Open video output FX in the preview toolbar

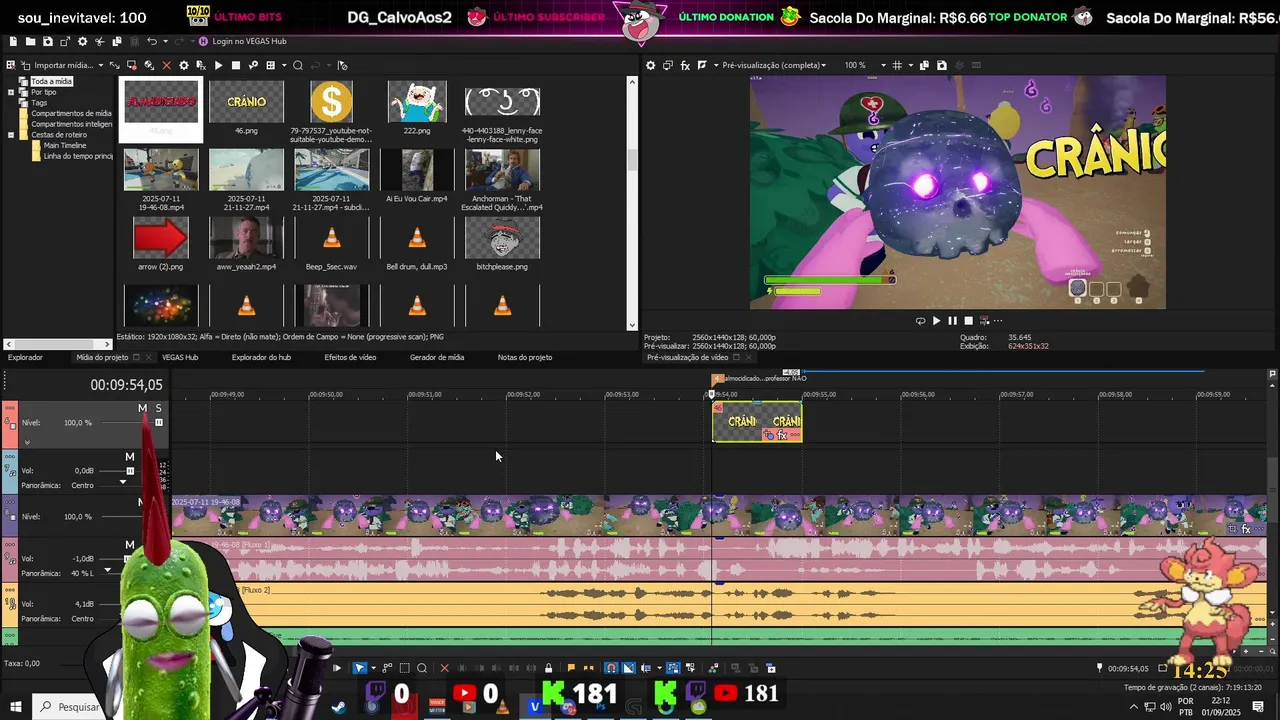[685, 65]
